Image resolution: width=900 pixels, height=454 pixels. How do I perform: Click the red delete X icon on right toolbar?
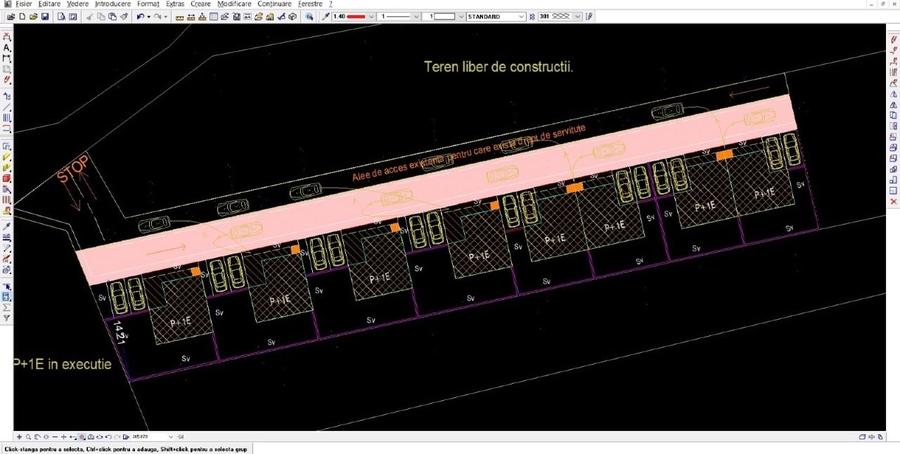click(x=892, y=202)
